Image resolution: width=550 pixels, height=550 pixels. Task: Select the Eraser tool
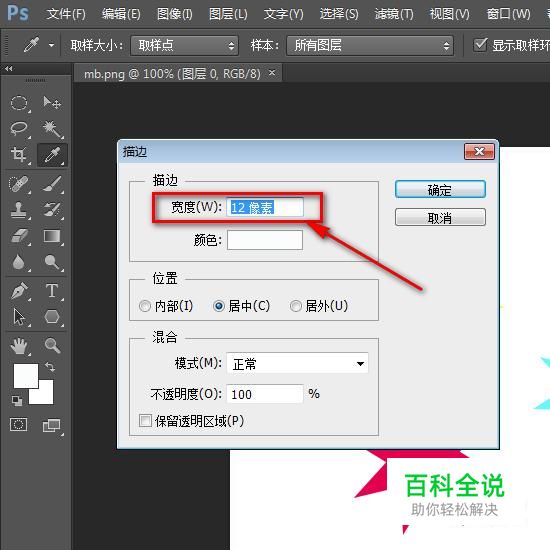[19, 236]
